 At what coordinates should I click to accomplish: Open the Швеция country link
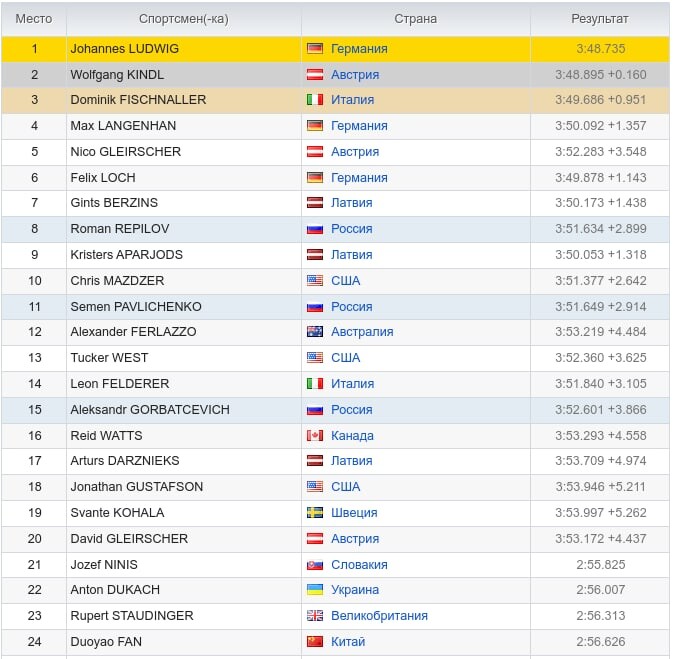(354, 513)
